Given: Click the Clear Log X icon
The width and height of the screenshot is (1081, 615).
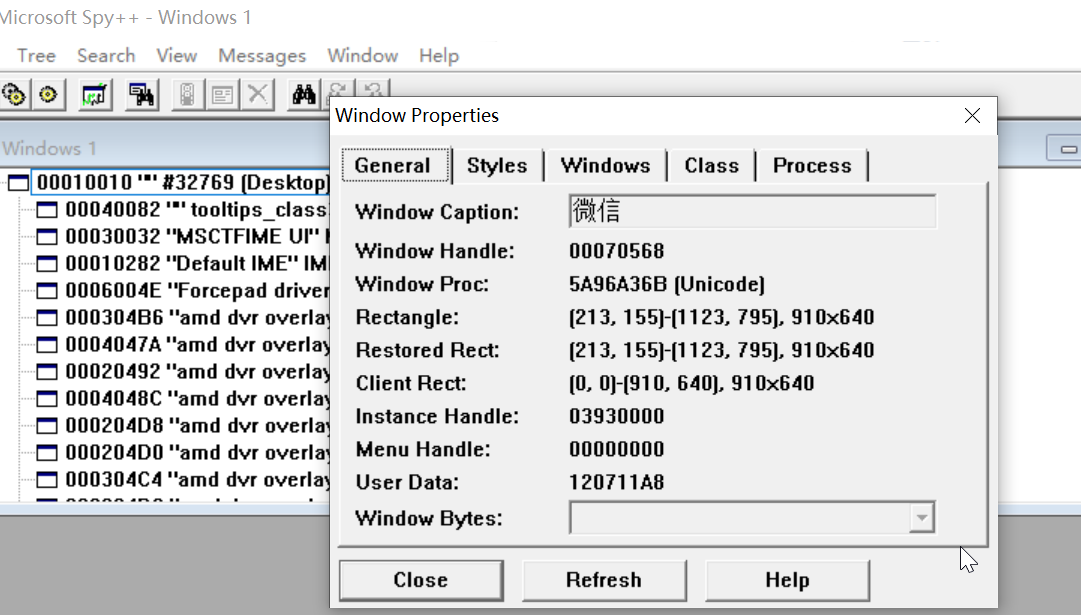Looking at the screenshot, I should tap(258, 94).
